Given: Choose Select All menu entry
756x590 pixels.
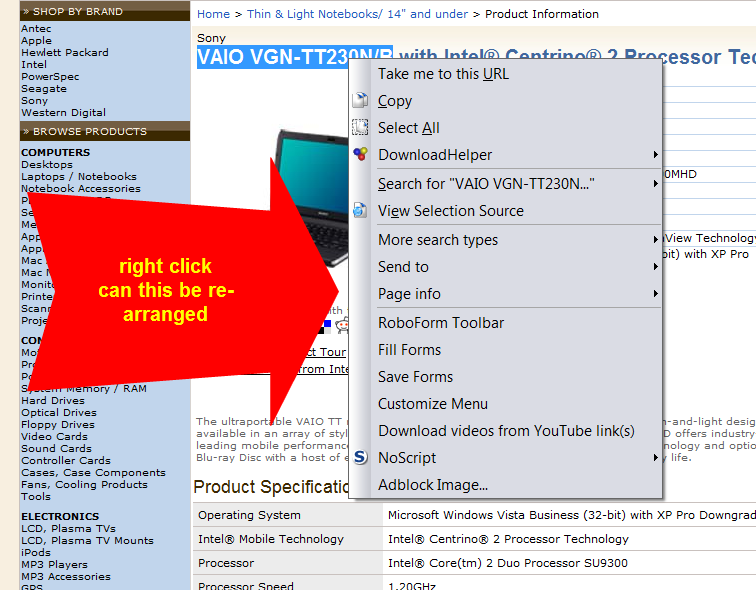Looking at the screenshot, I should [505, 128].
